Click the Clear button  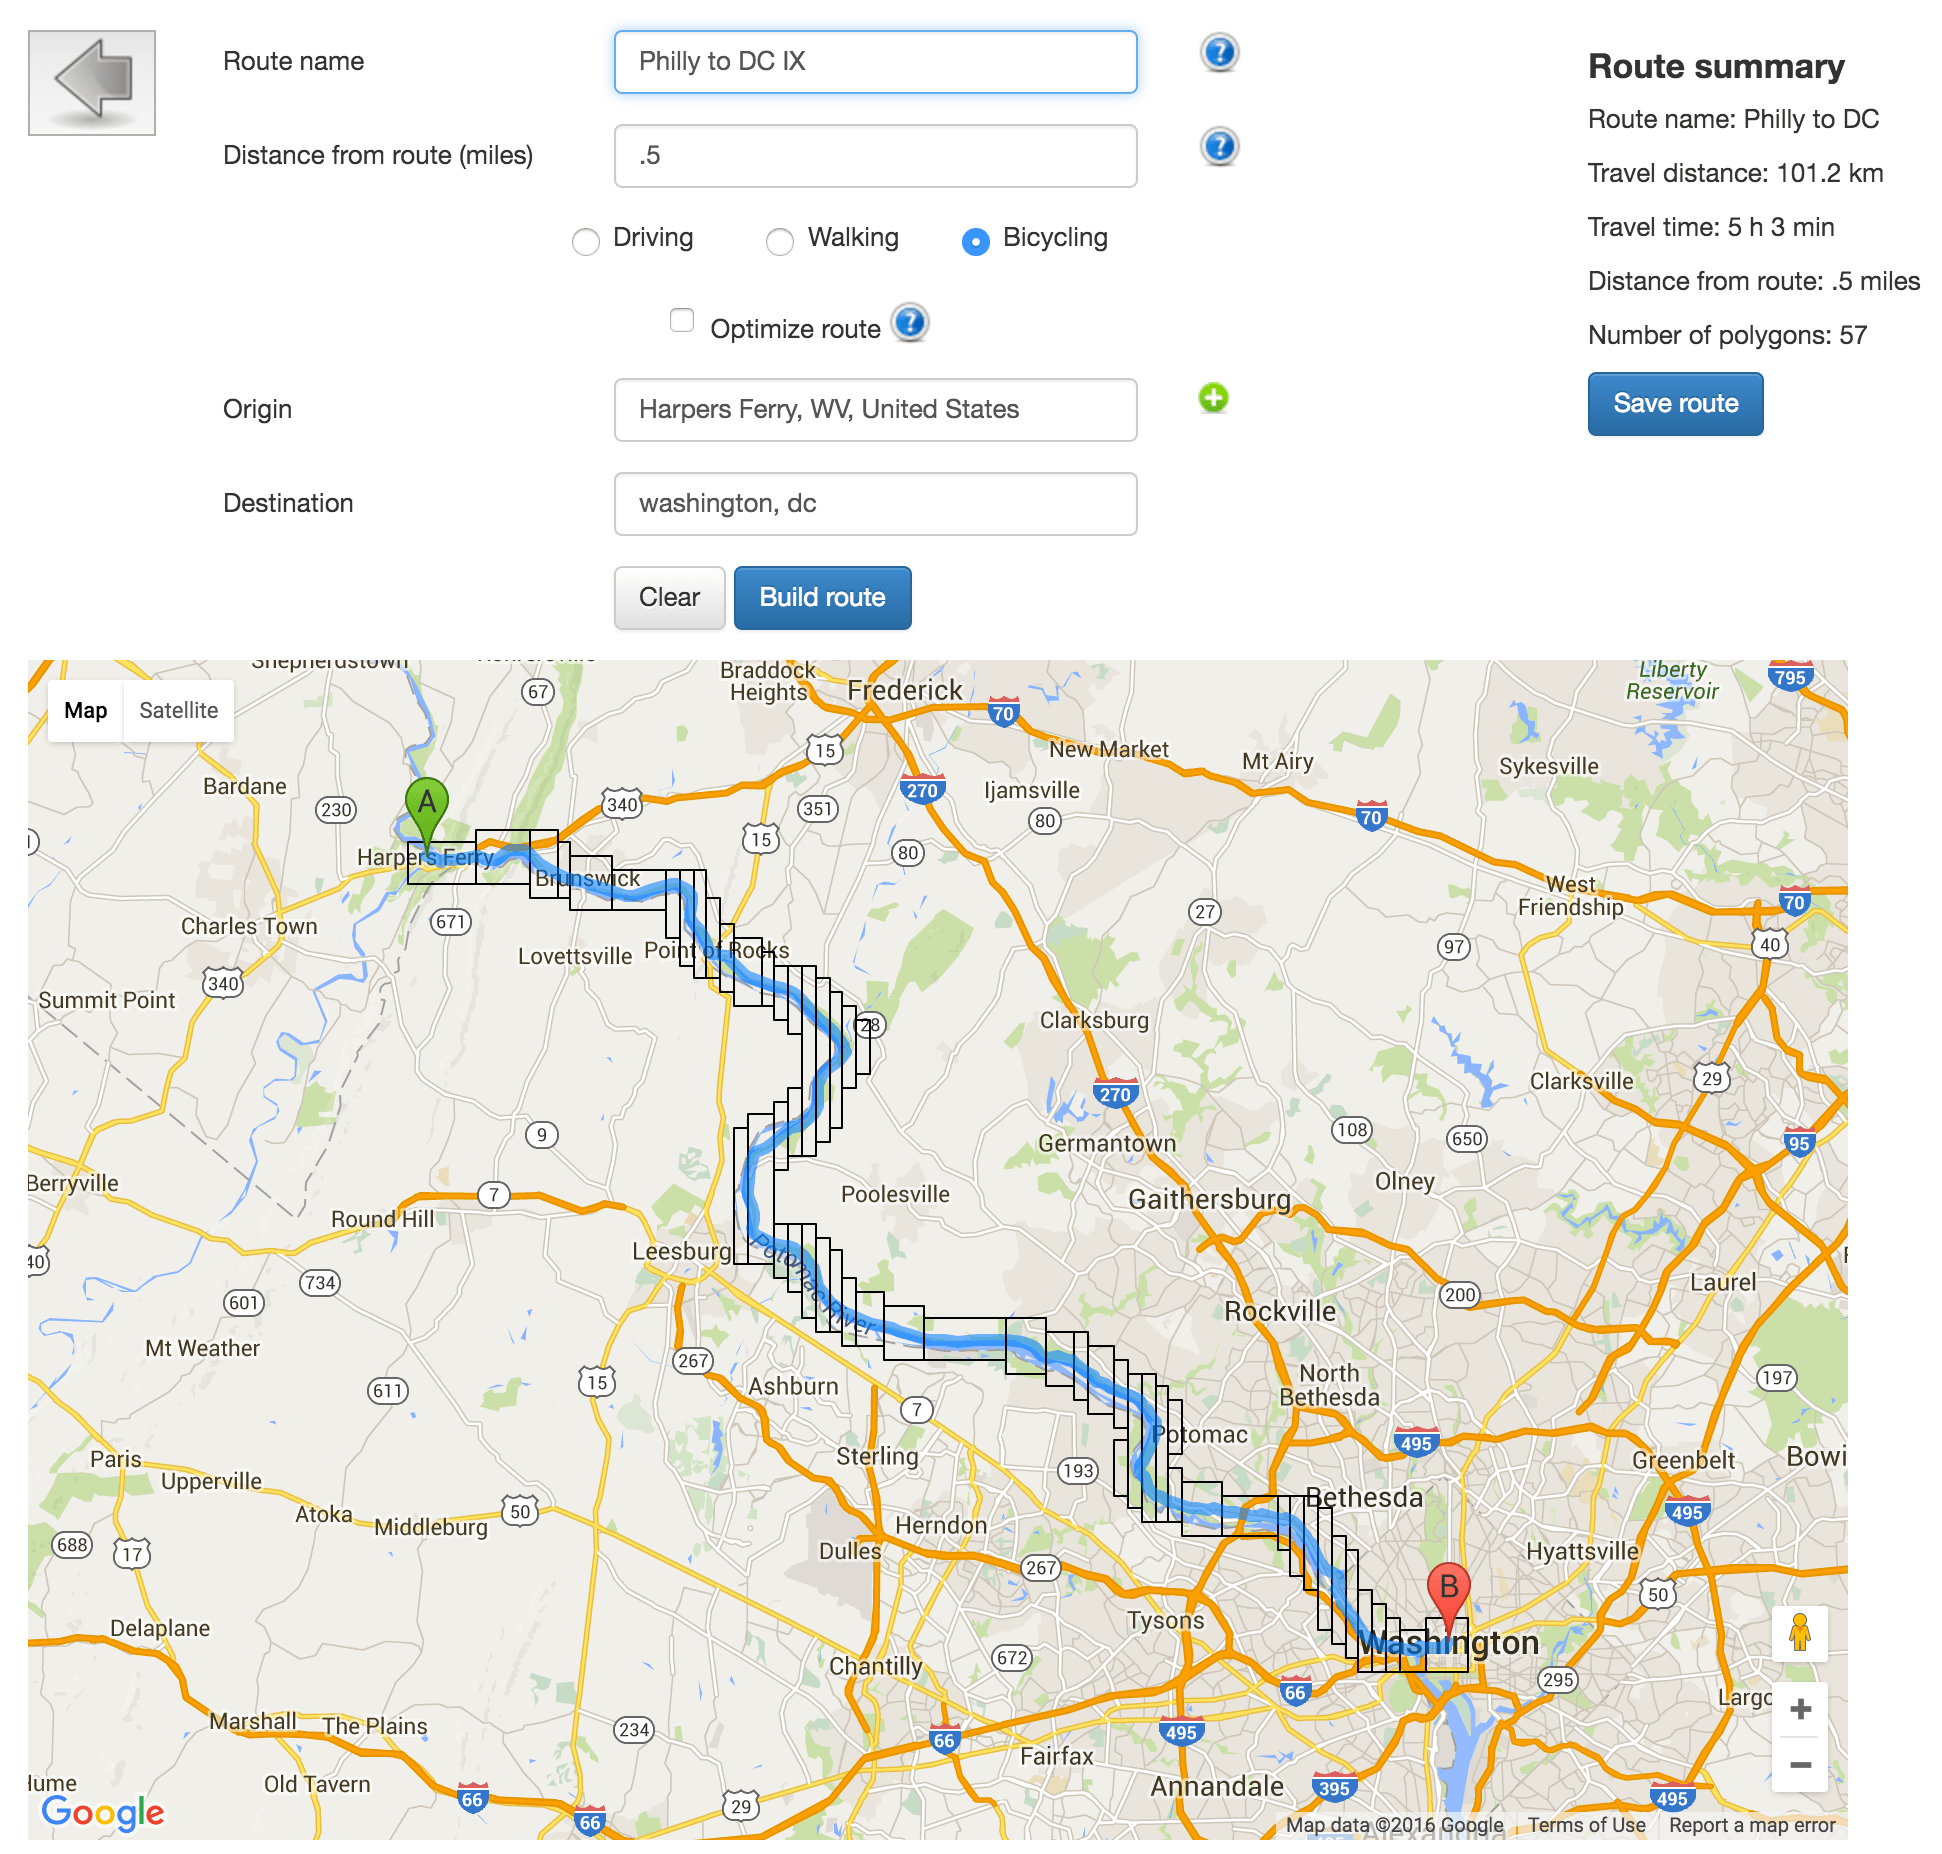tap(669, 597)
